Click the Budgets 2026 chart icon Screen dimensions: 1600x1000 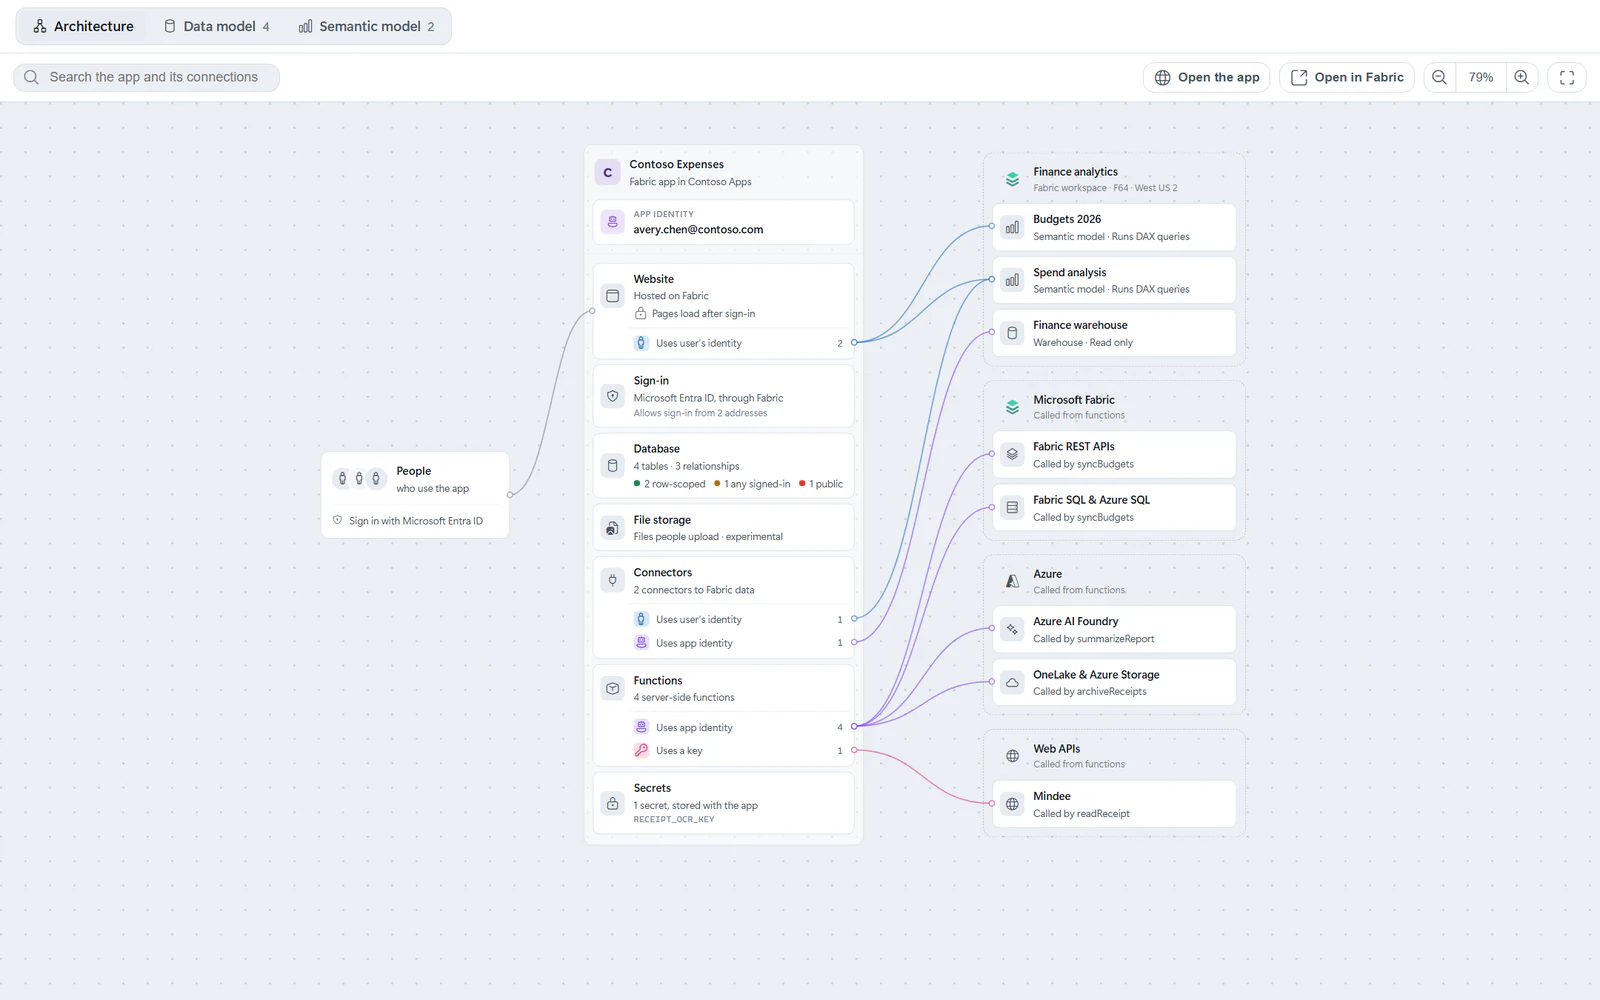point(1012,227)
